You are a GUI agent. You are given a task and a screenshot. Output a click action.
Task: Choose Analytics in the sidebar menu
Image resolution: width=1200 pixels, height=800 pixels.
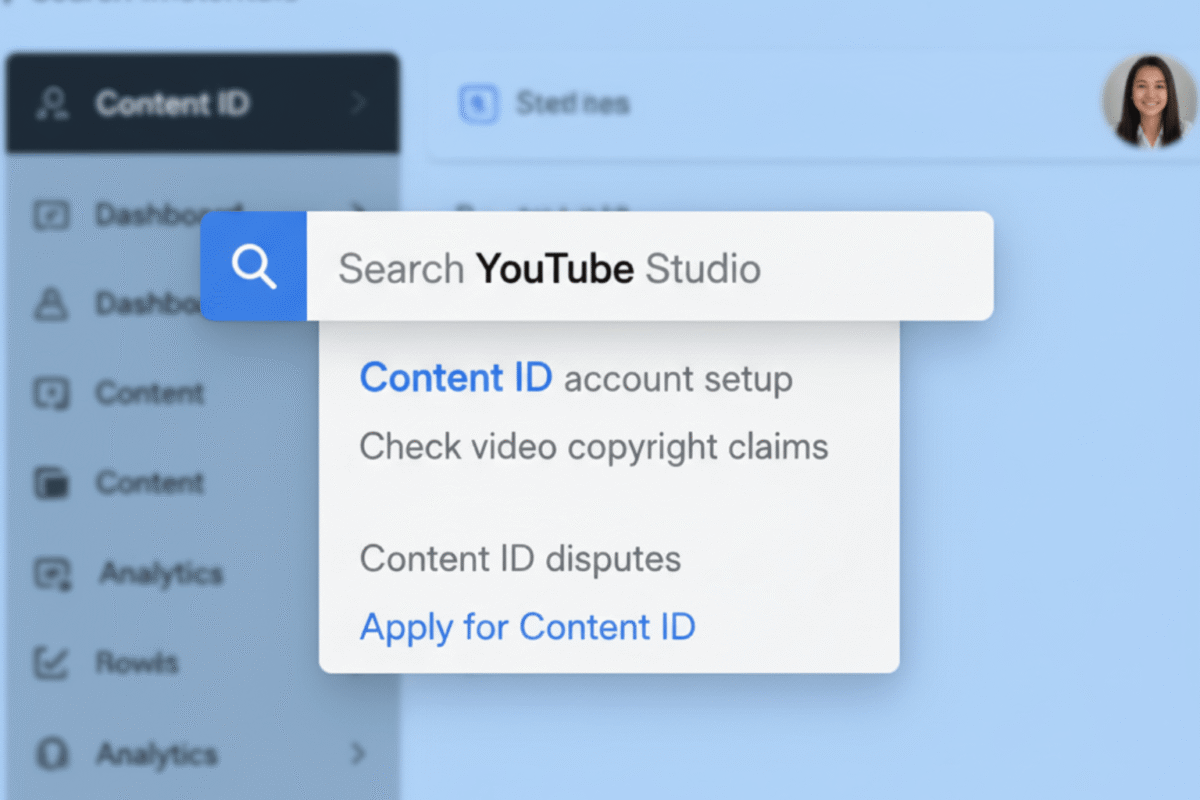coord(160,573)
